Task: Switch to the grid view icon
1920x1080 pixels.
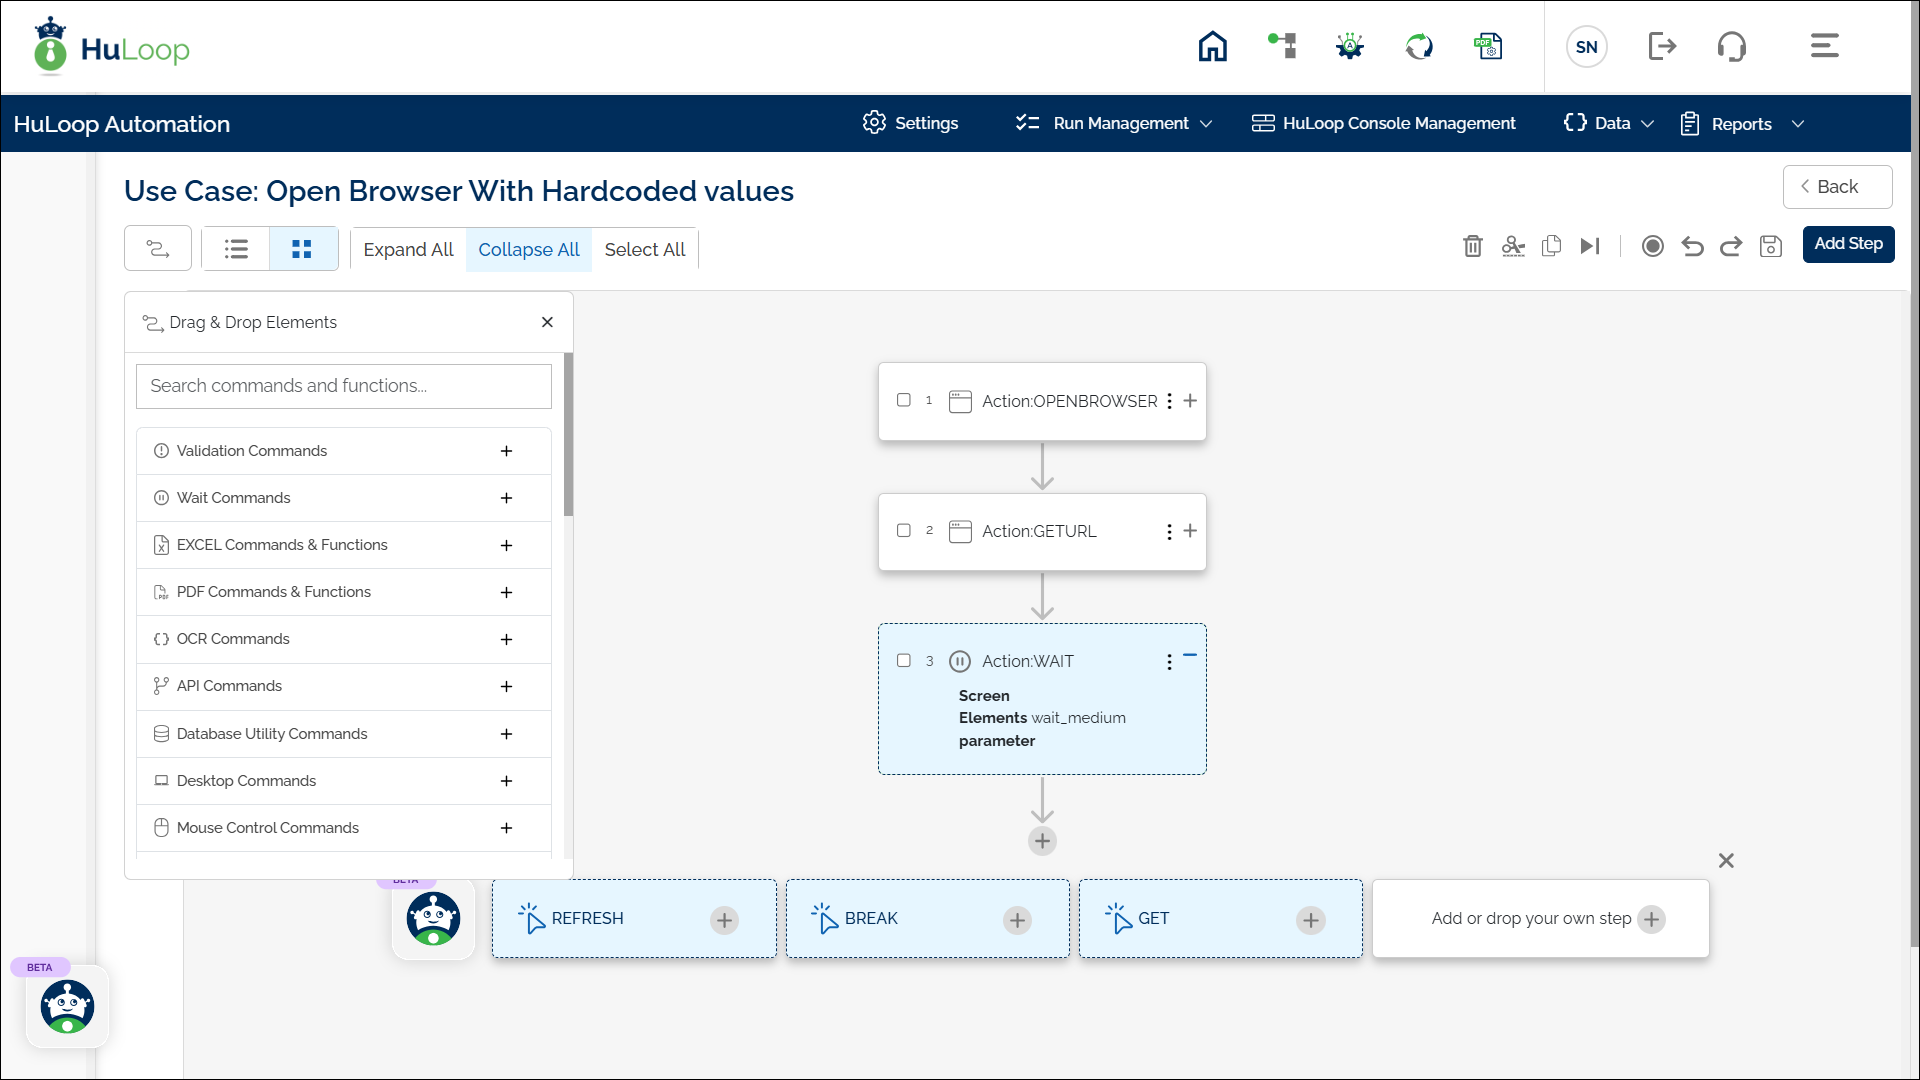Action: coord(302,249)
